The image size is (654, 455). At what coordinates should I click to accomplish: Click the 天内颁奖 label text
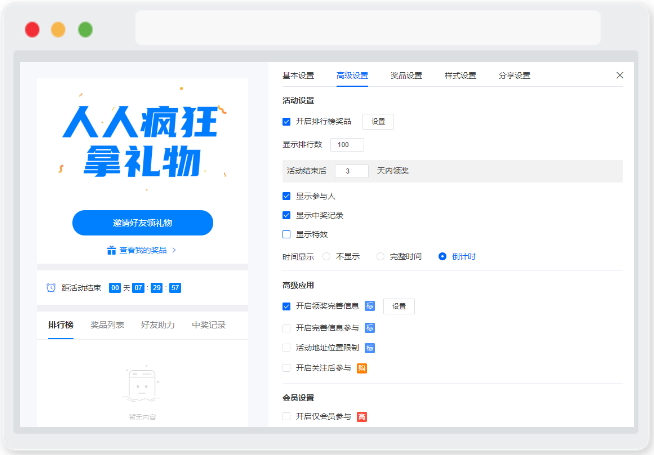(x=392, y=171)
